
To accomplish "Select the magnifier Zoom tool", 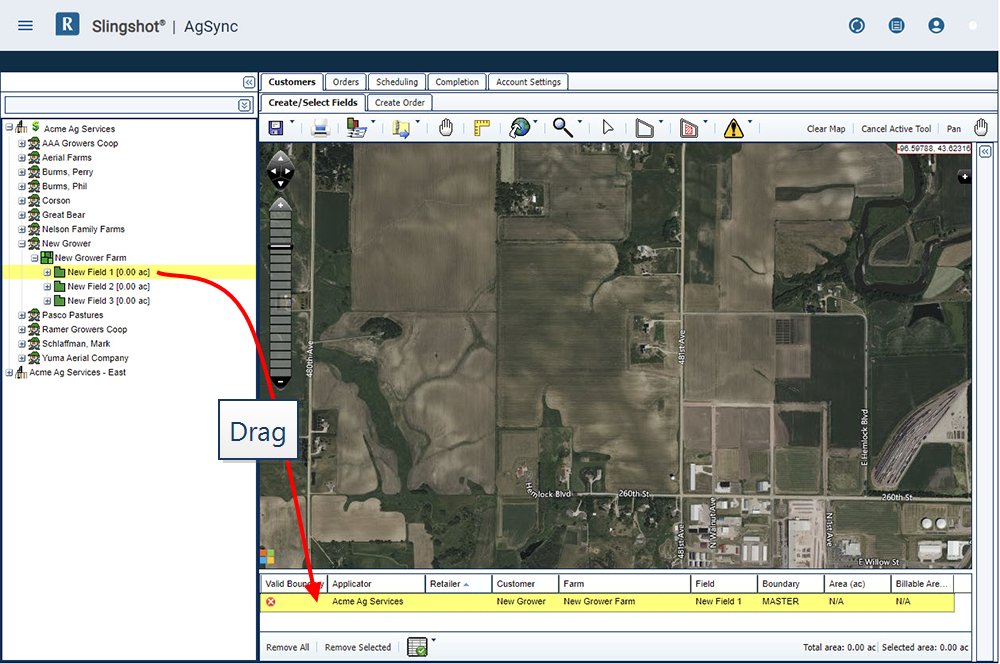I will click(x=562, y=128).
